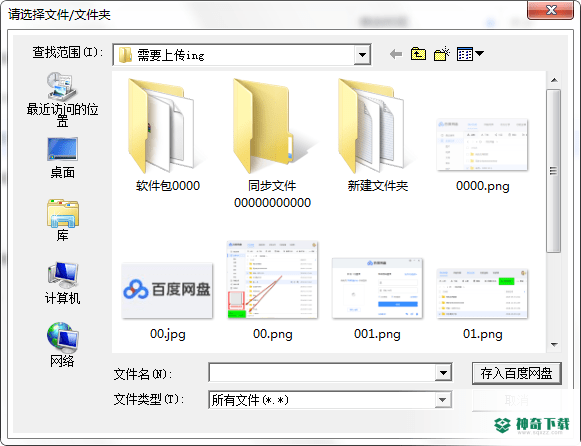Select 计算机 in the places bar
The height and width of the screenshot is (446, 581).
point(62,283)
